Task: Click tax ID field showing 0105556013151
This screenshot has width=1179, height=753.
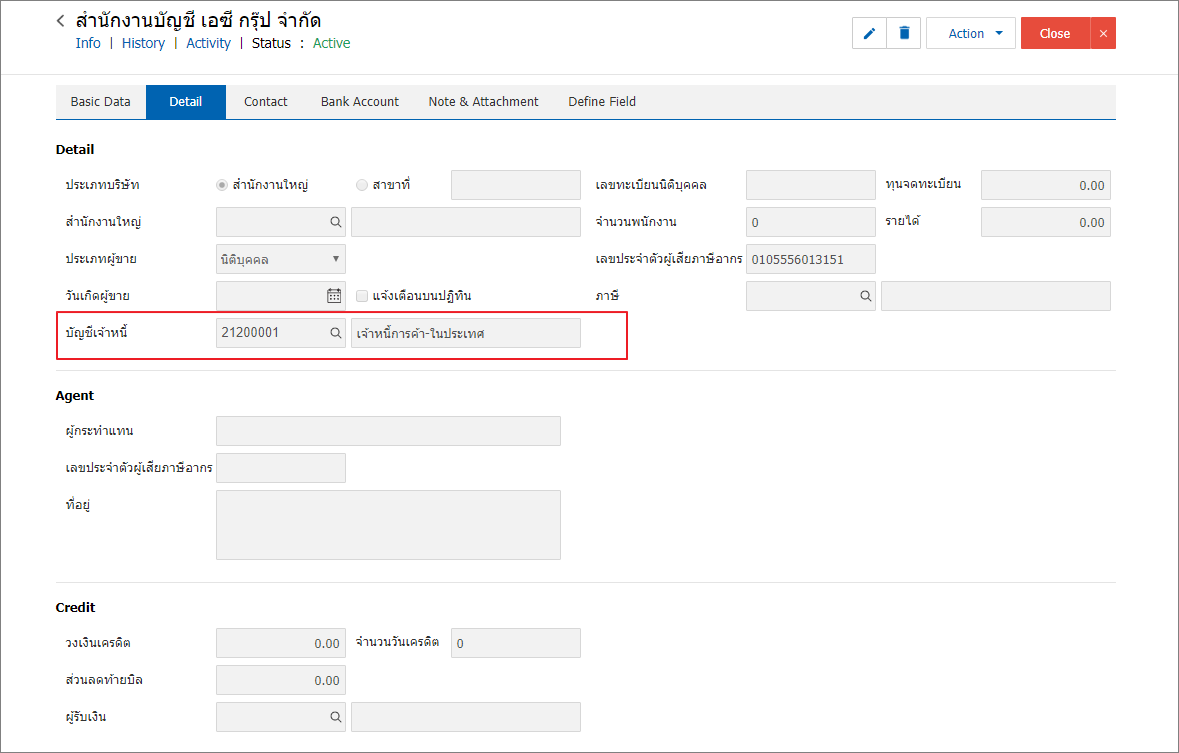Action: 811,259
